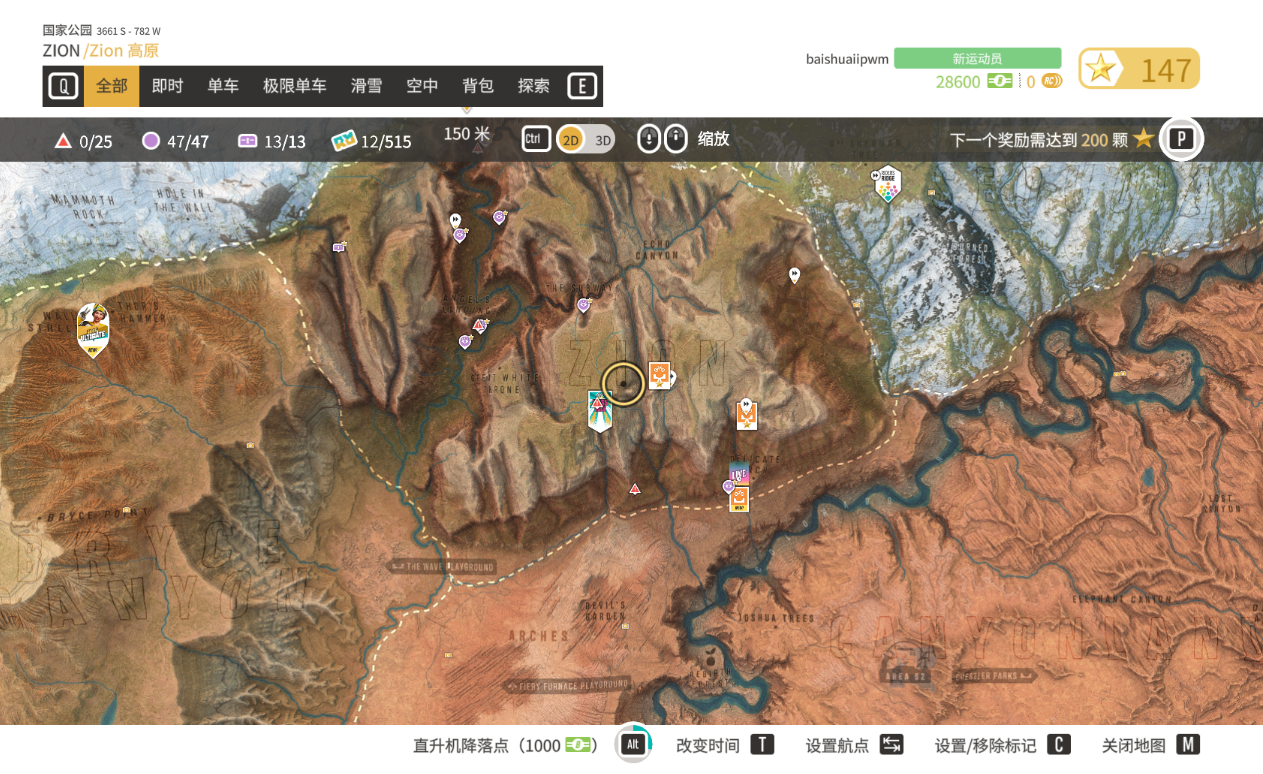1263x774 pixels.
Task: Switch to the 即时 filter tab
Action: 167,86
